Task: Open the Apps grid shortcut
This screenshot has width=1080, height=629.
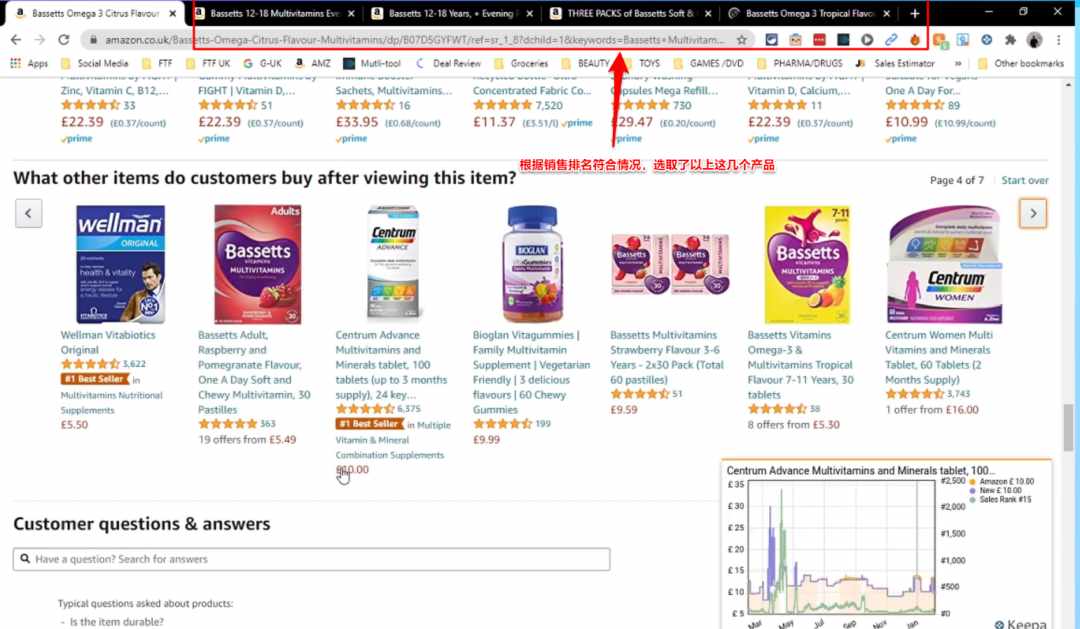Action: pos(29,63)
